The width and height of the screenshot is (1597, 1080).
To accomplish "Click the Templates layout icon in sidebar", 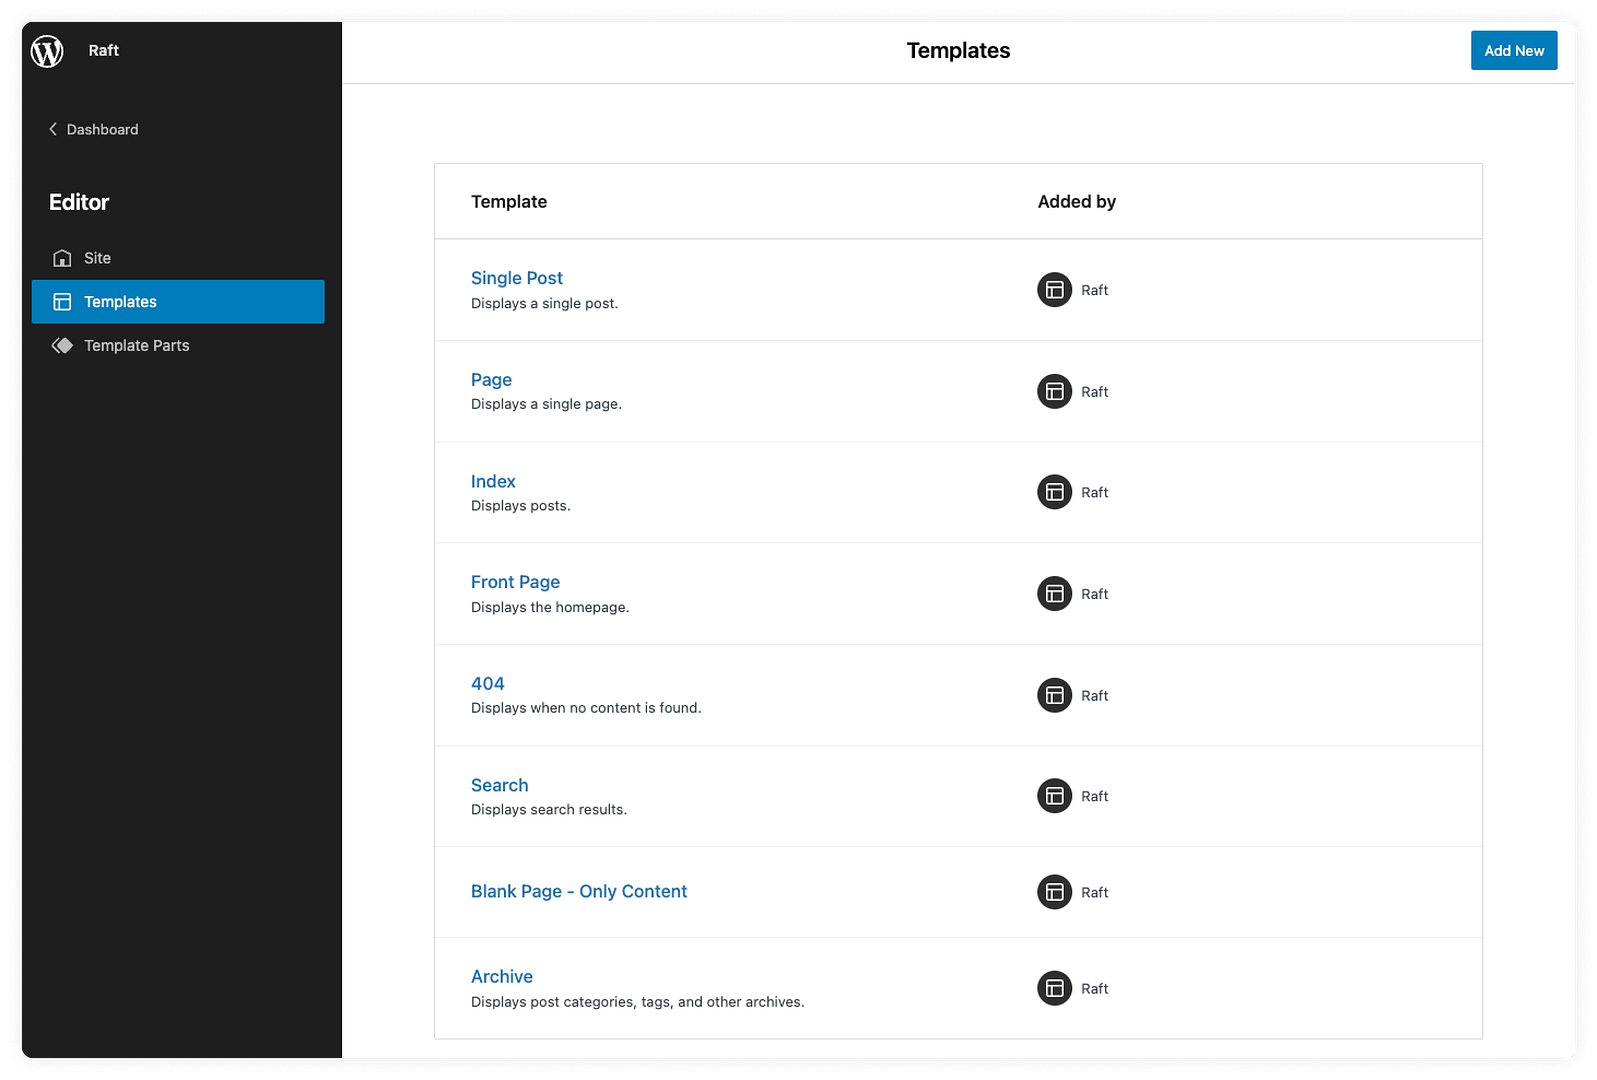I will (x=62, y=302).
